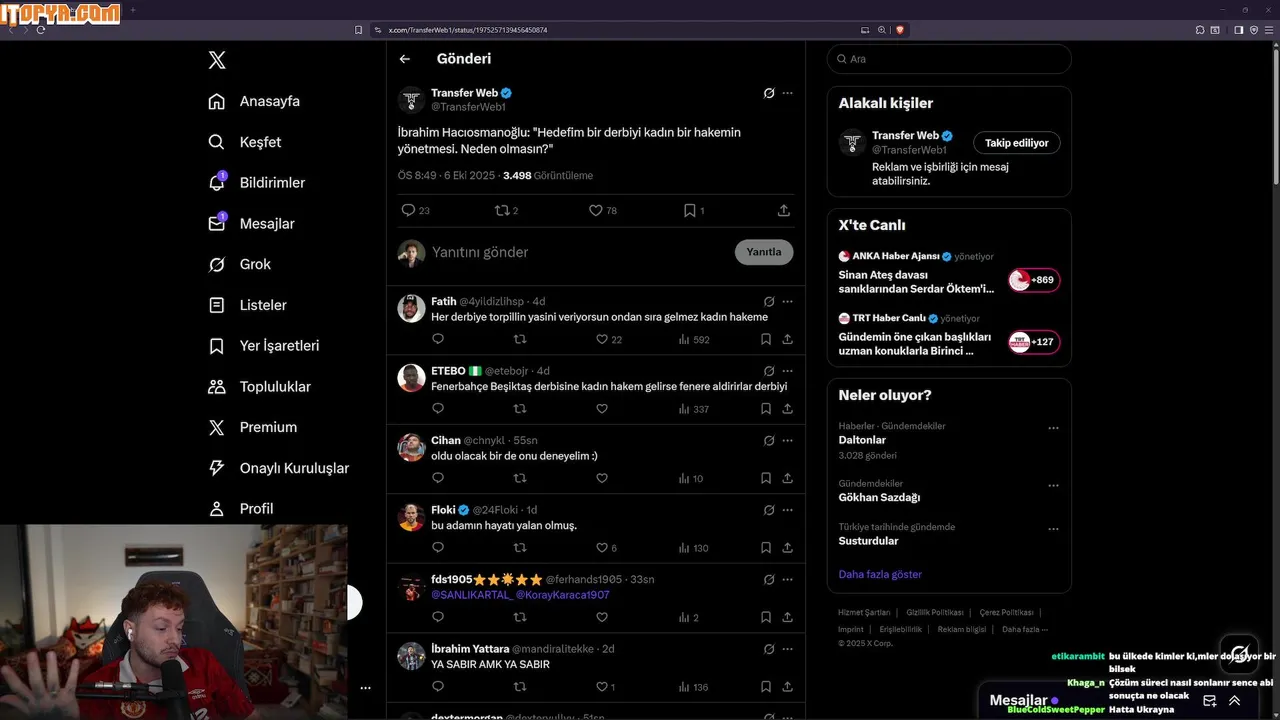Open the @SANLIKARTAL_ mention link

coord(472,594)
